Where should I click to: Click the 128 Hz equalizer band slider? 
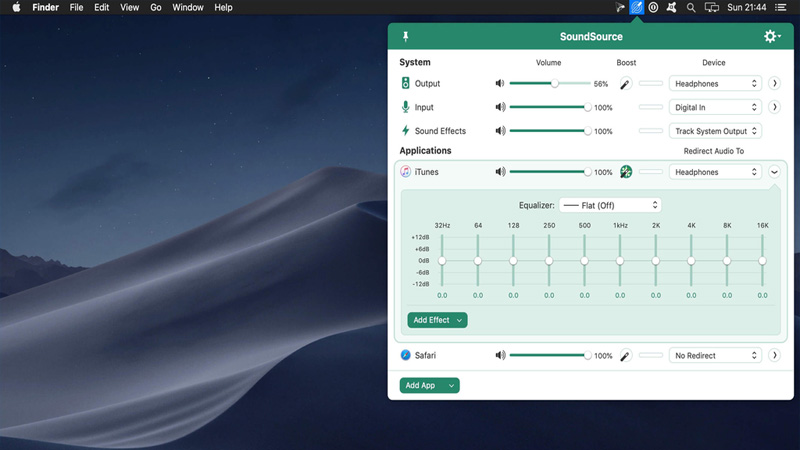click(x=513, y=261)
